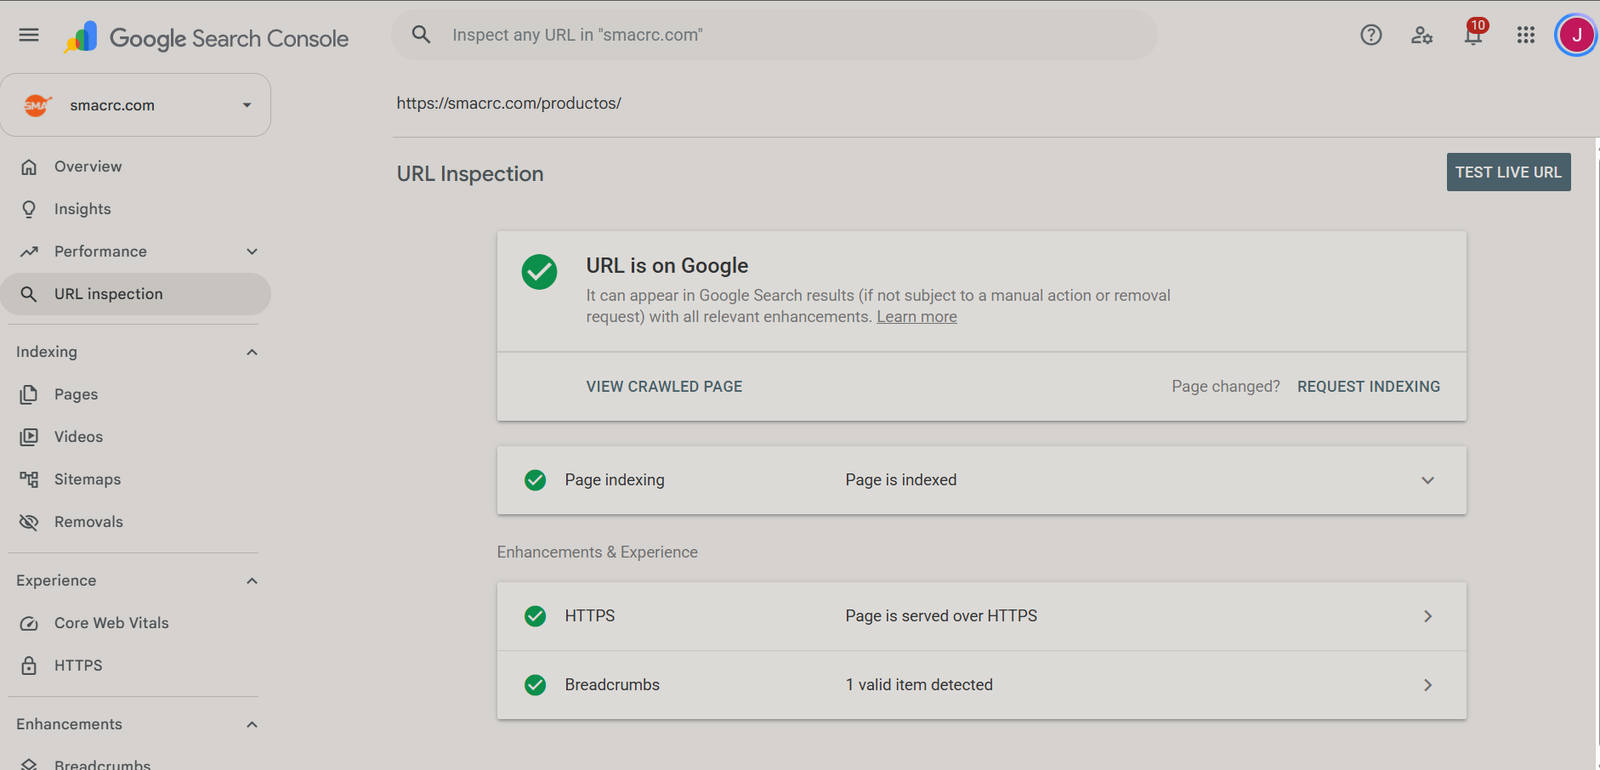The height and width of the screenshot is (770, 1600).
Task: Click the Videos icon in sidebar
Action: click(x=29, y=437)
